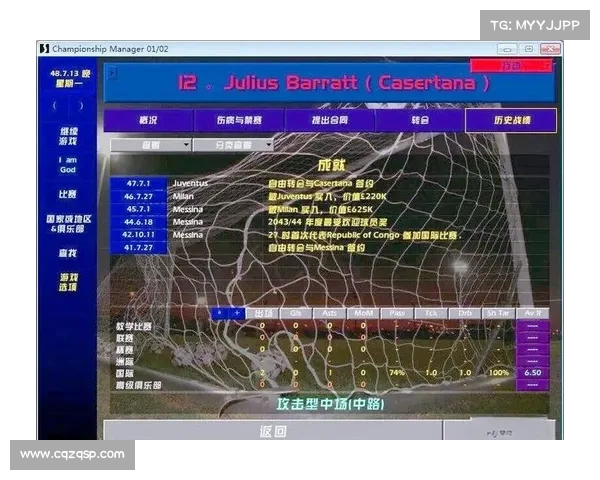Click the Republic of Congo debut entry
The width and height of the screenshot is (600, 480).
(x=364, y=235)
